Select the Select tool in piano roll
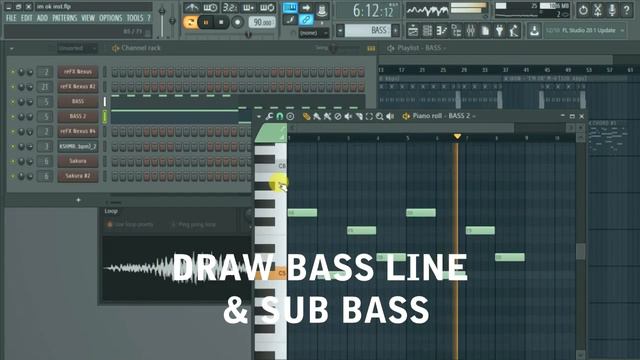 (369, 116)
